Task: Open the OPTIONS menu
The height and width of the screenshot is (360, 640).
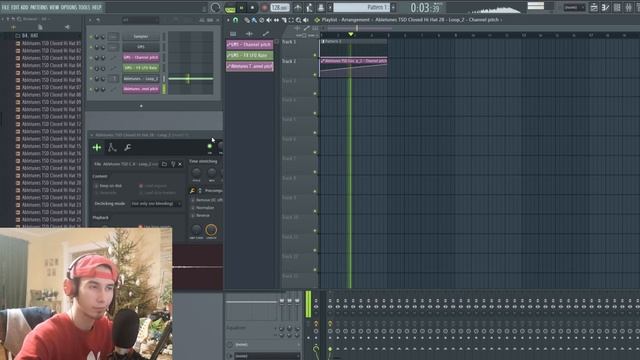Action: click(69, 7)
